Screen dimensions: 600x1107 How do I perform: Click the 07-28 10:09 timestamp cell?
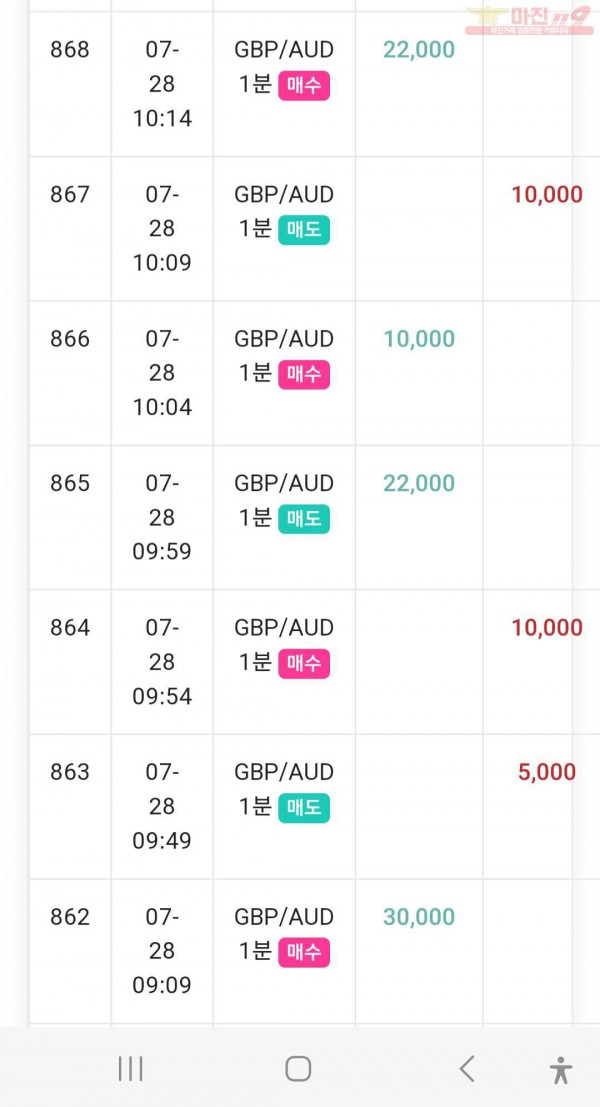click(x=162, y=229)
